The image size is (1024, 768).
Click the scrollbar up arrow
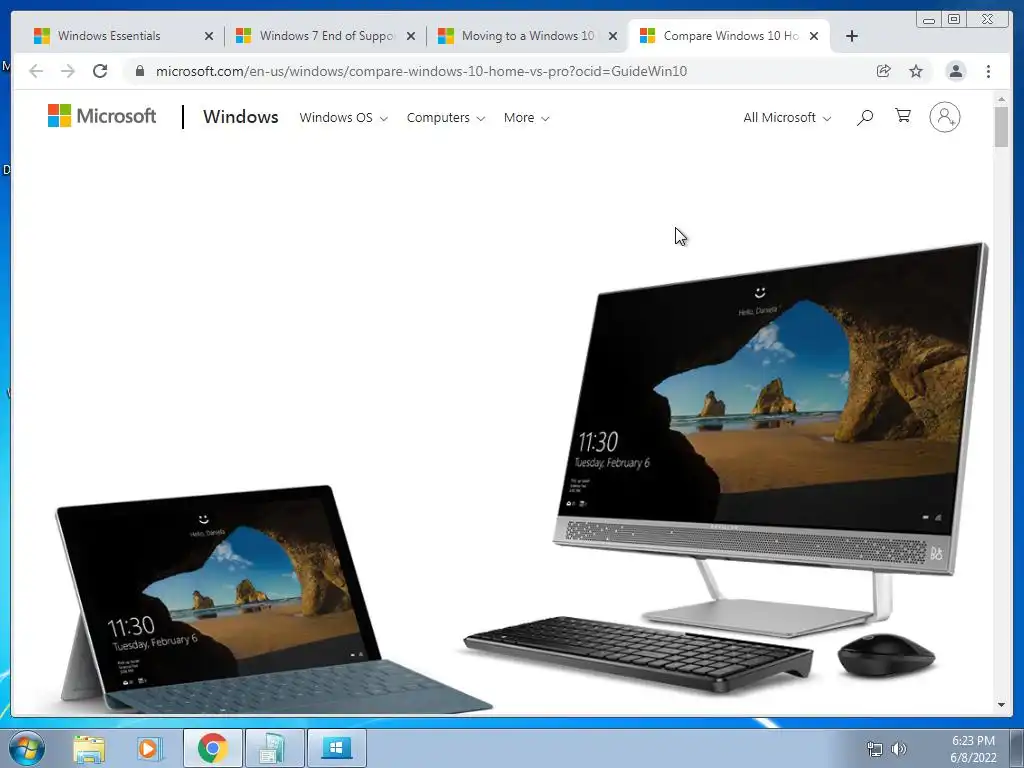1001,99
